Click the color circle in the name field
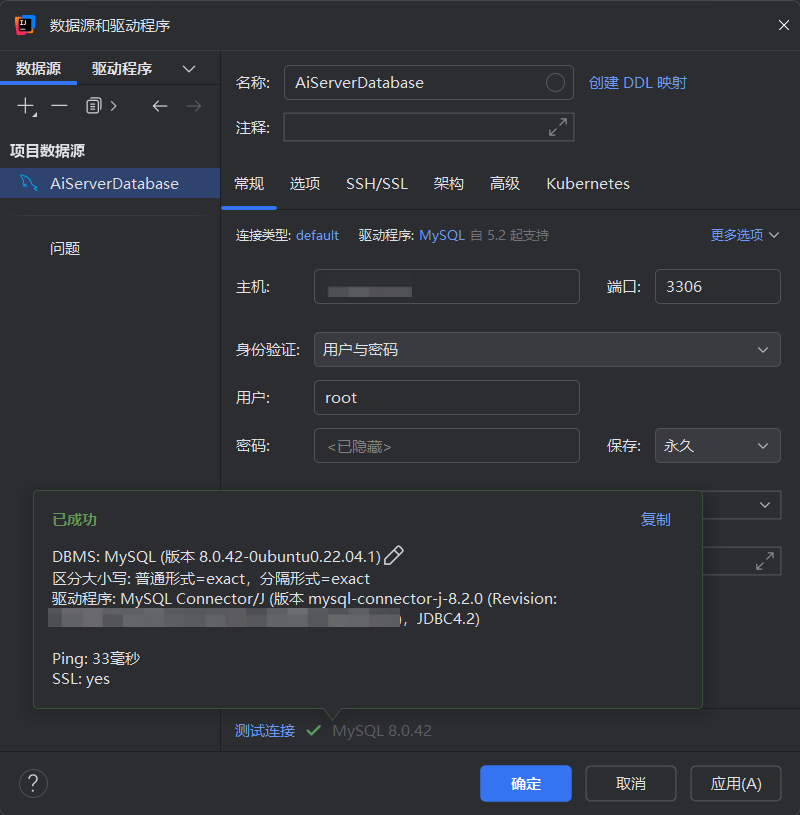This screenshot has width=800, height=815. pyautogui.click(x=555, y=83)
